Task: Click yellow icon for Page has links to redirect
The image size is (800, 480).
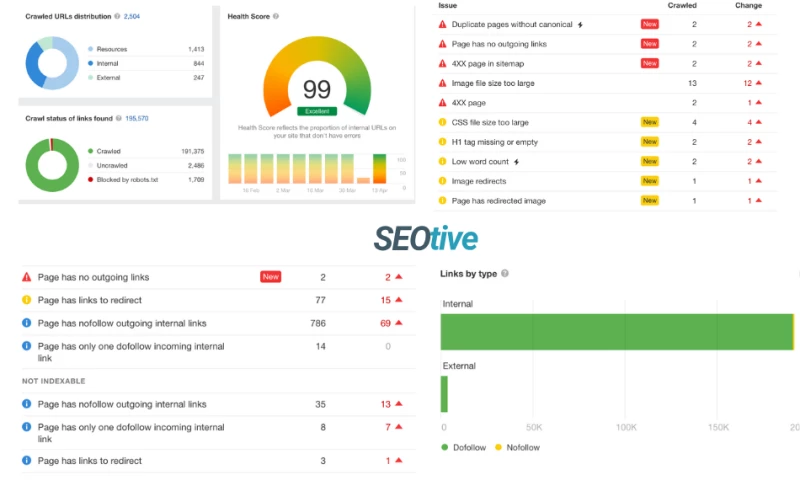Action: point(27,300)
